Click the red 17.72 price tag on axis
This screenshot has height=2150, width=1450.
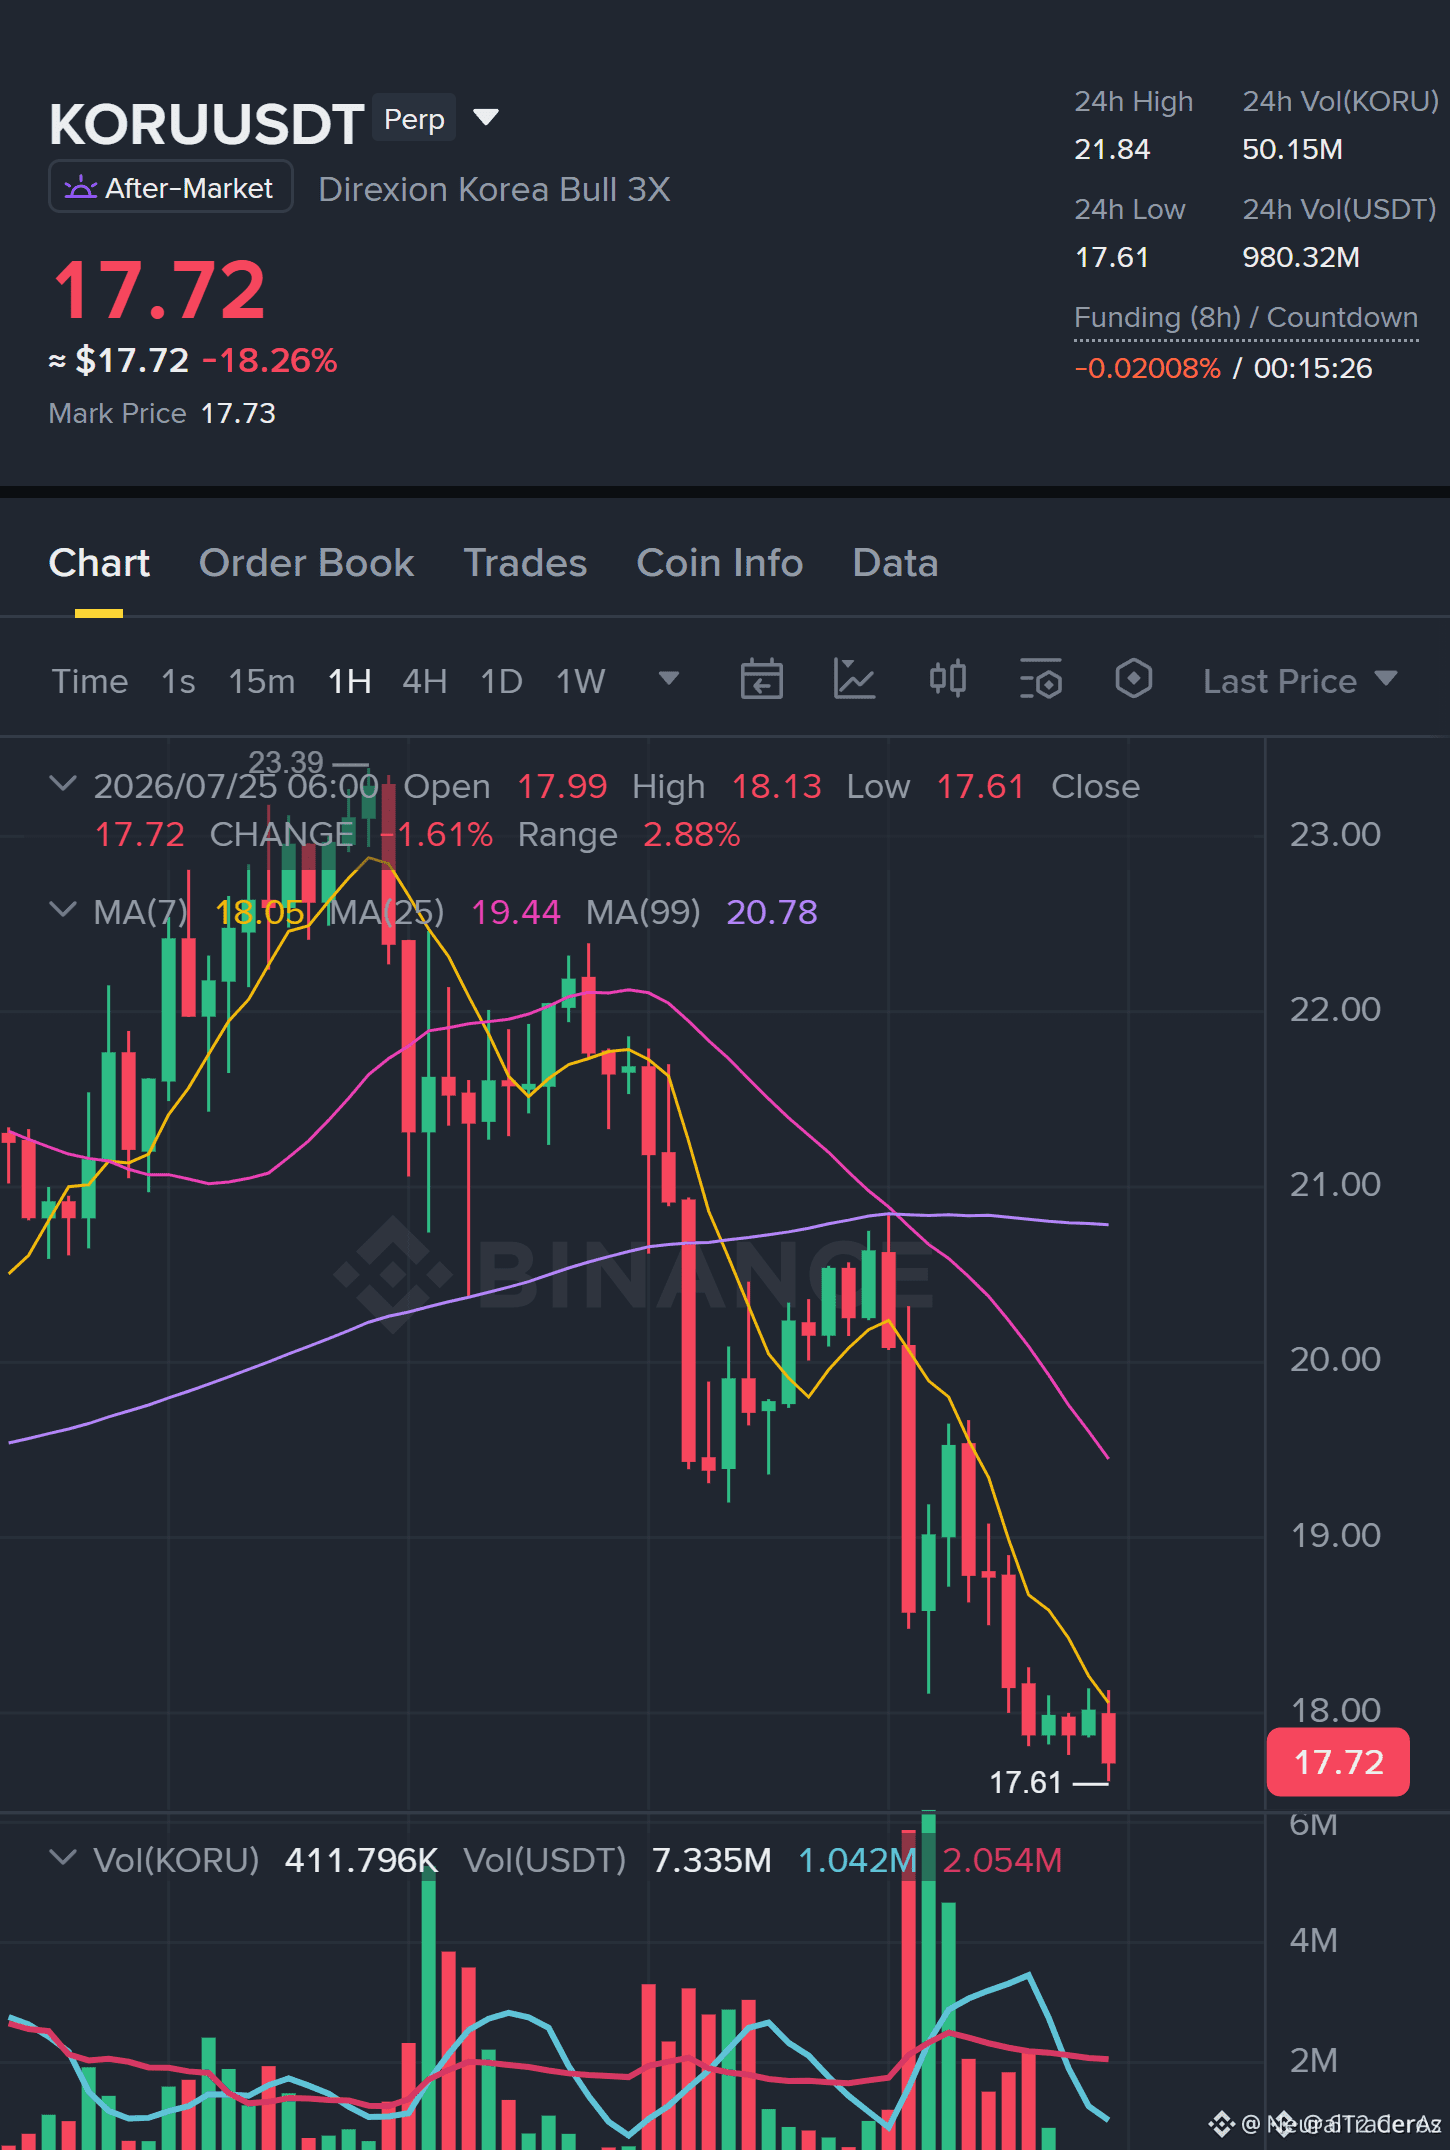click(1338, 1762)
